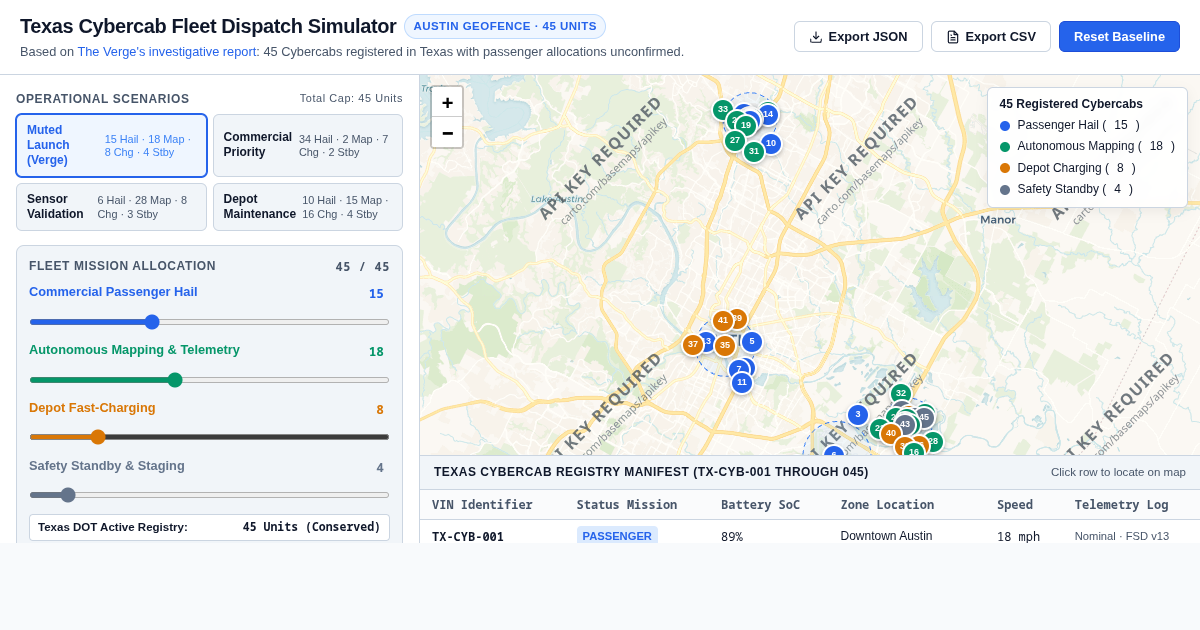Adjust the Depot Fast-Charging slider
1200x630 pixels.
coord(209,437)
